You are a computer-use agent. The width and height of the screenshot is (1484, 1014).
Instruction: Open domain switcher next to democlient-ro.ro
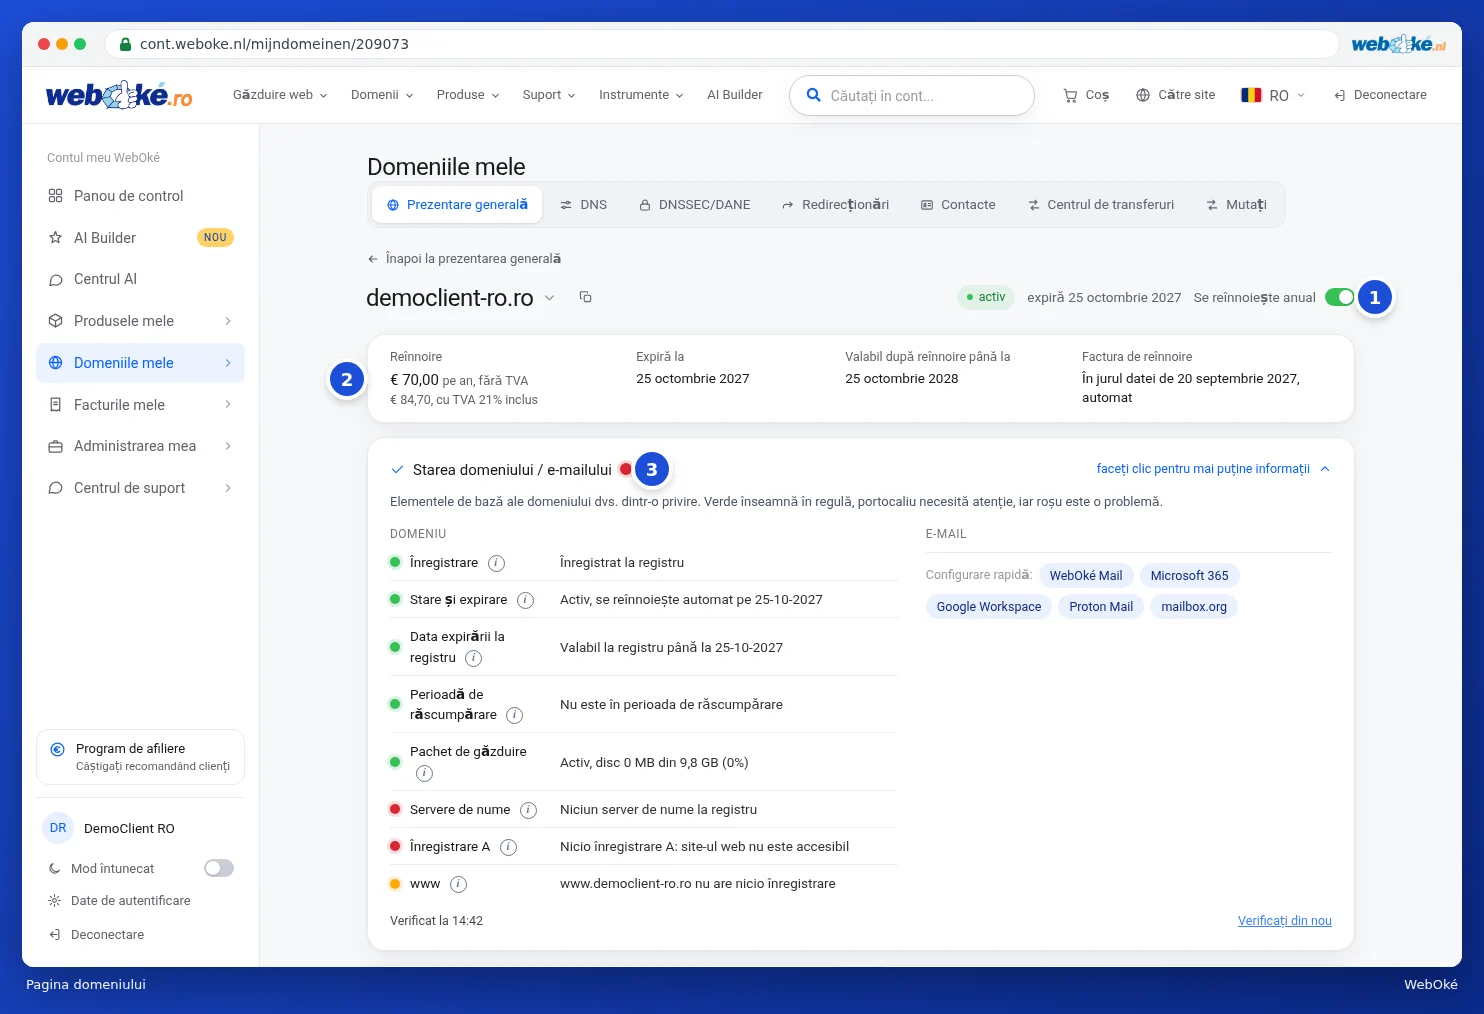(550, 297)
